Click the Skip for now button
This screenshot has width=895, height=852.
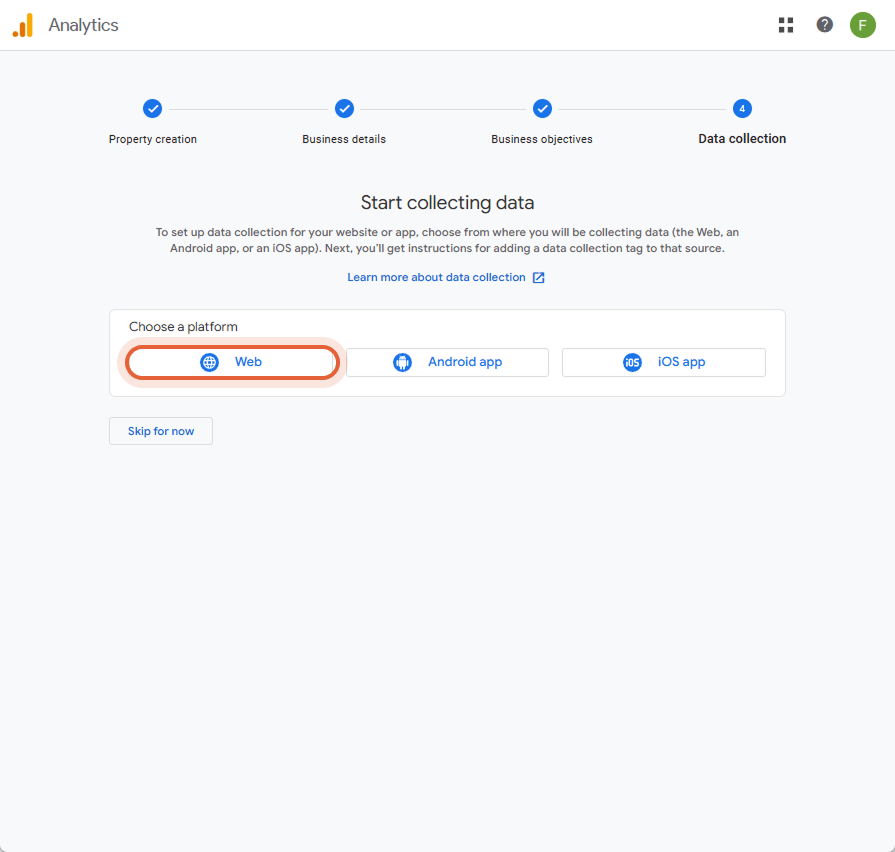[161, 431]
